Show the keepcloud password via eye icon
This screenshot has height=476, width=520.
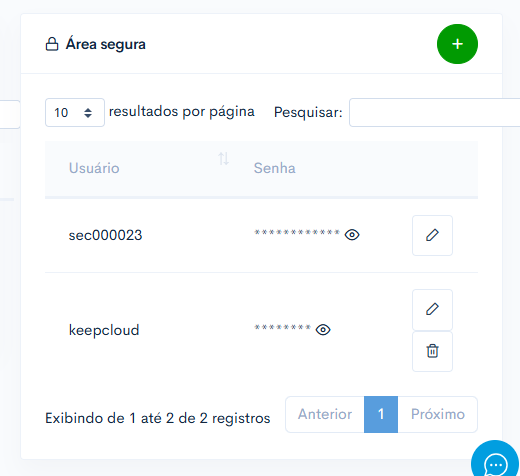pos(323,330)
